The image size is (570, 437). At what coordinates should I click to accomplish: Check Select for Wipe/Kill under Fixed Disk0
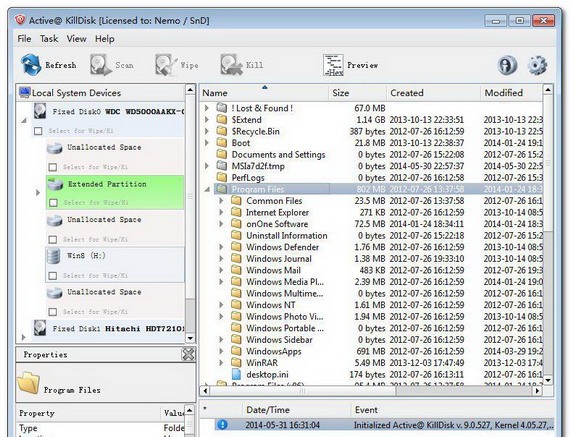(x=38, y=131)
